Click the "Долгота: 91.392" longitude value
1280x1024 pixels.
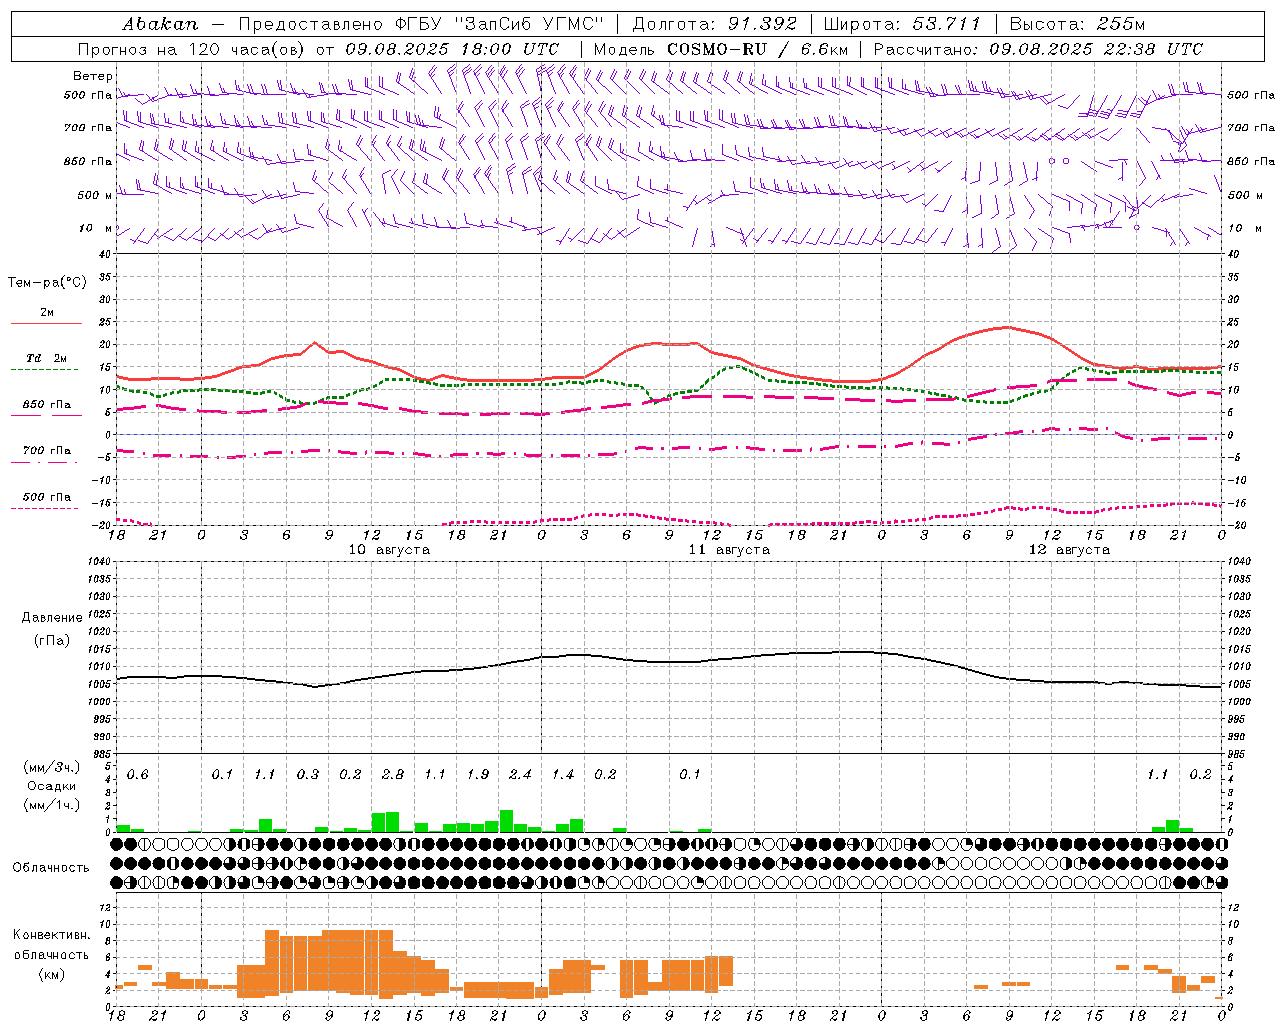pyautogui.click(x=715, y=24)
